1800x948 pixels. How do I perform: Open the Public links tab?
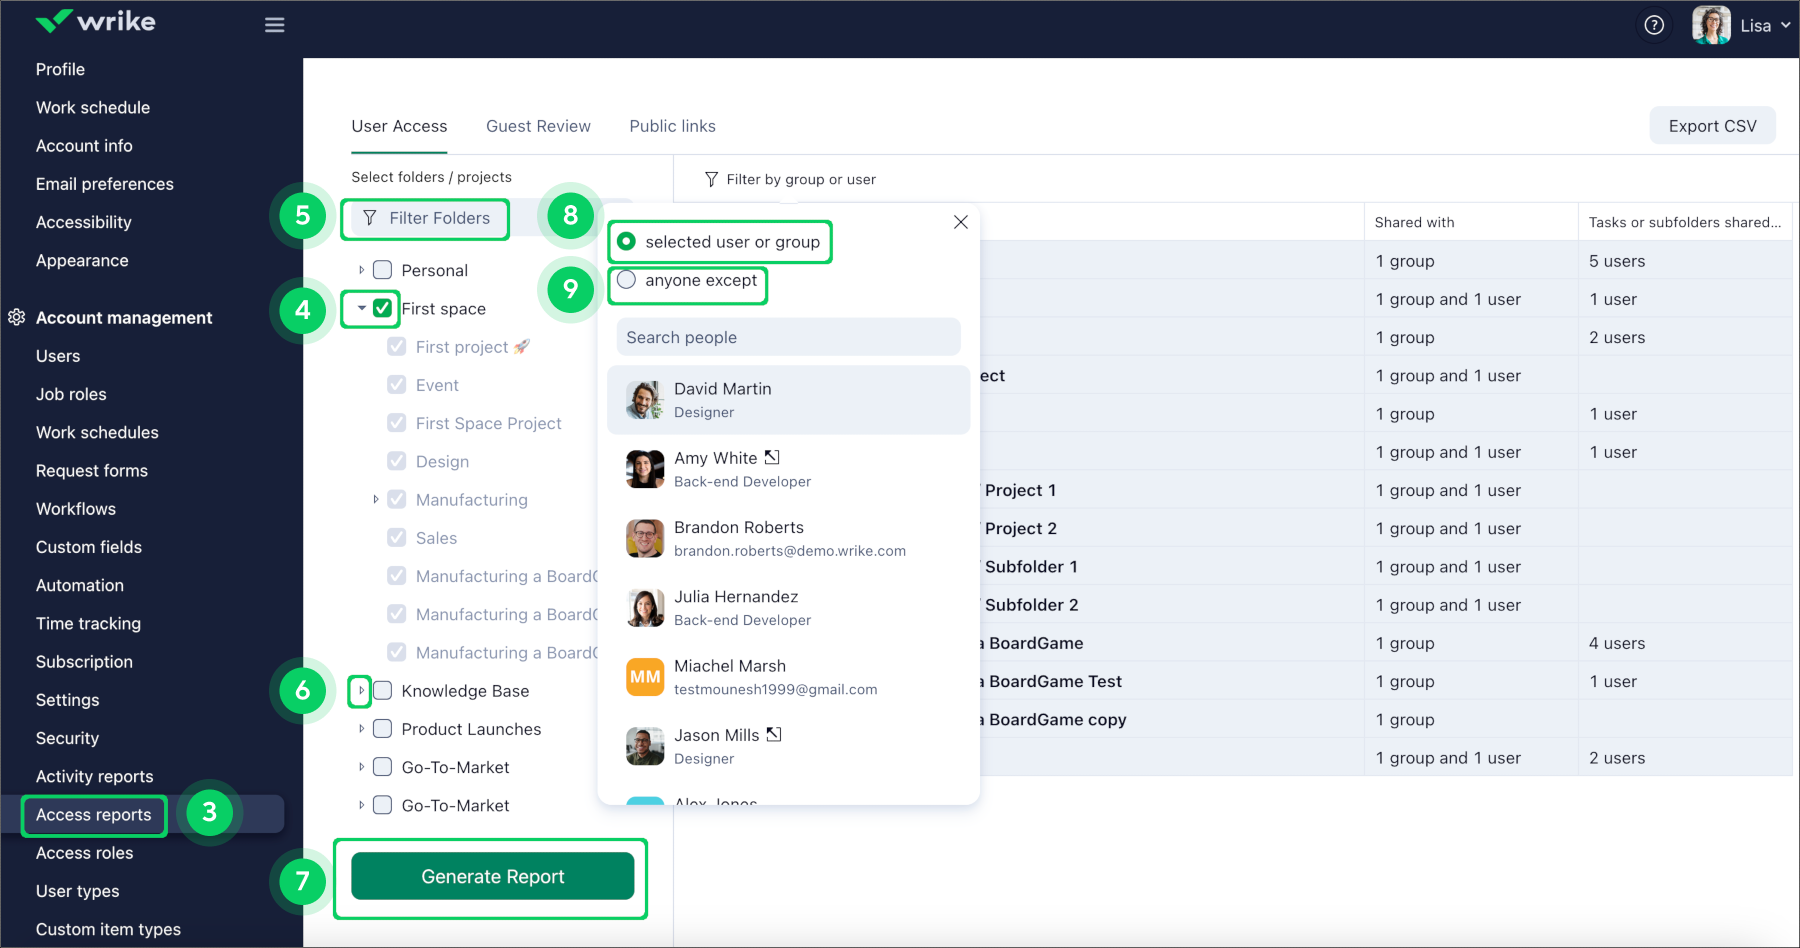tap(672, 126)
